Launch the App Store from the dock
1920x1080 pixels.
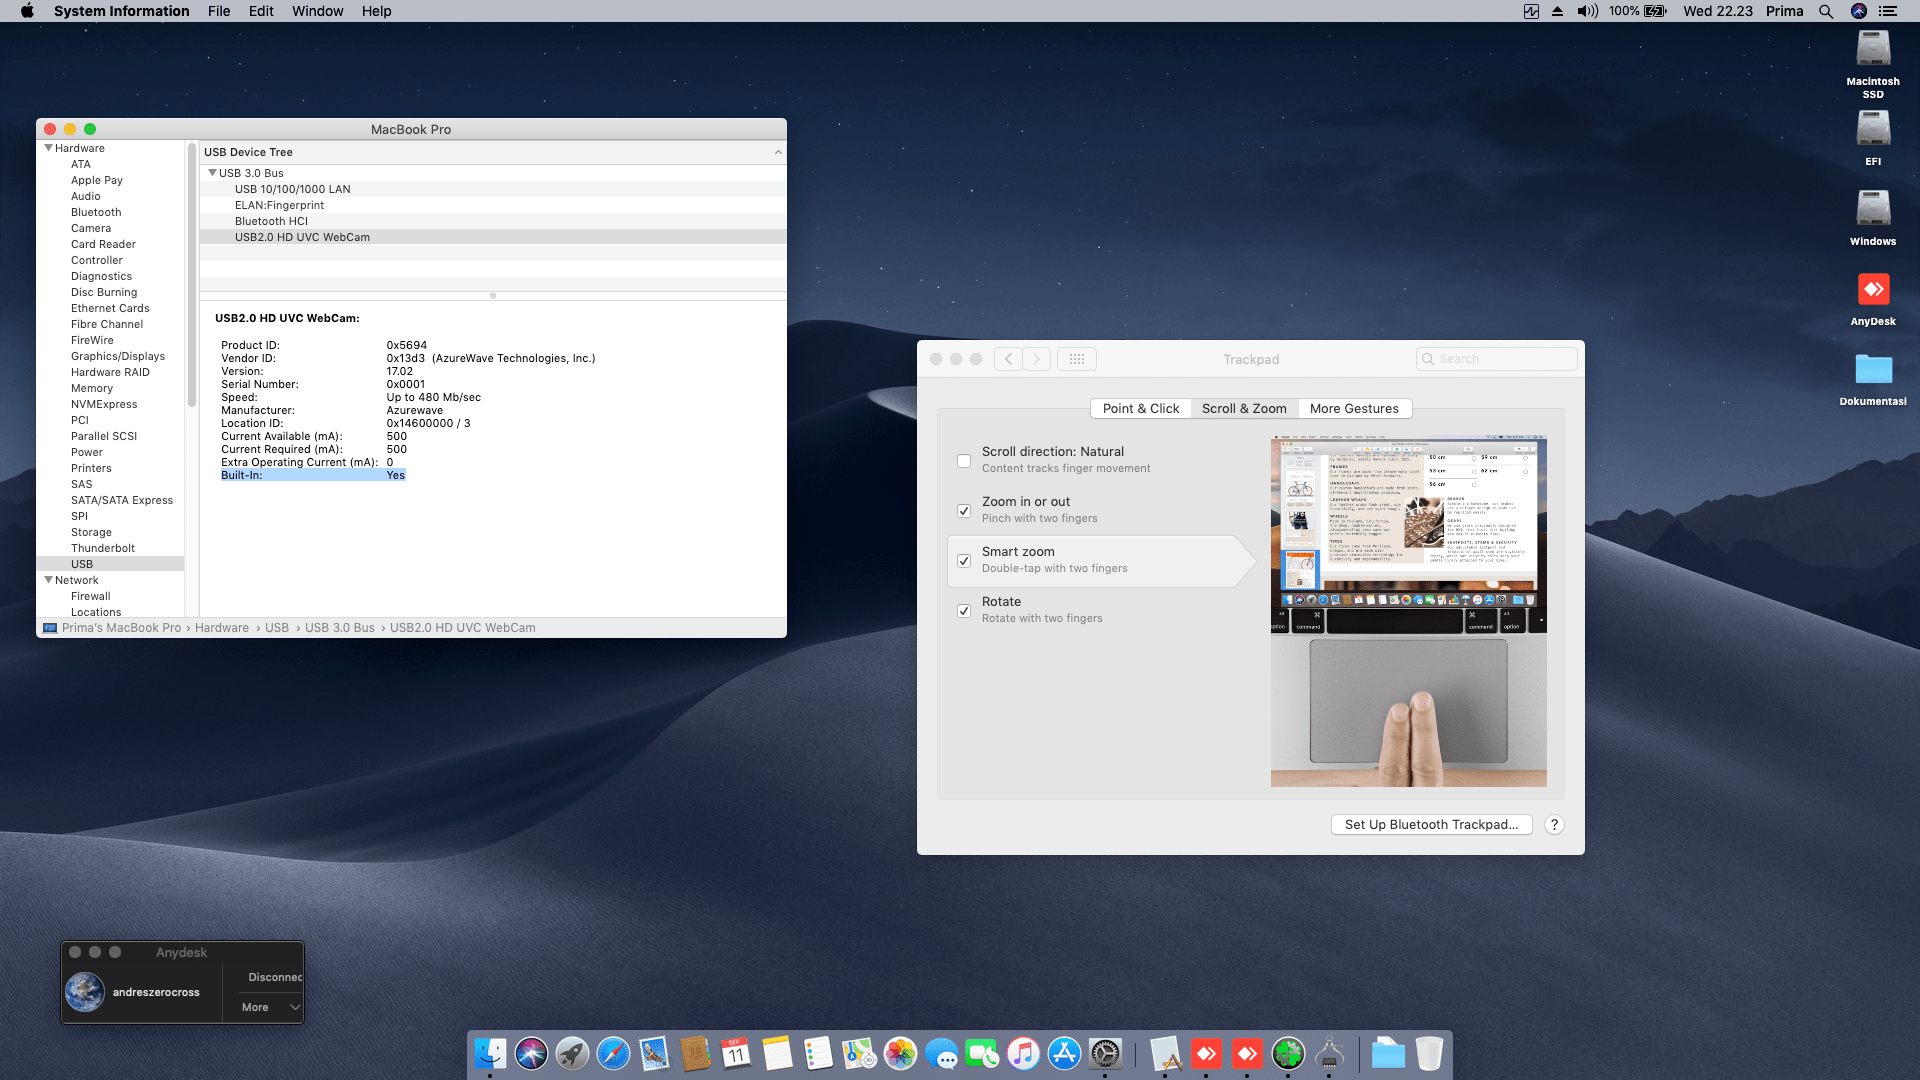[1064, 1053]
